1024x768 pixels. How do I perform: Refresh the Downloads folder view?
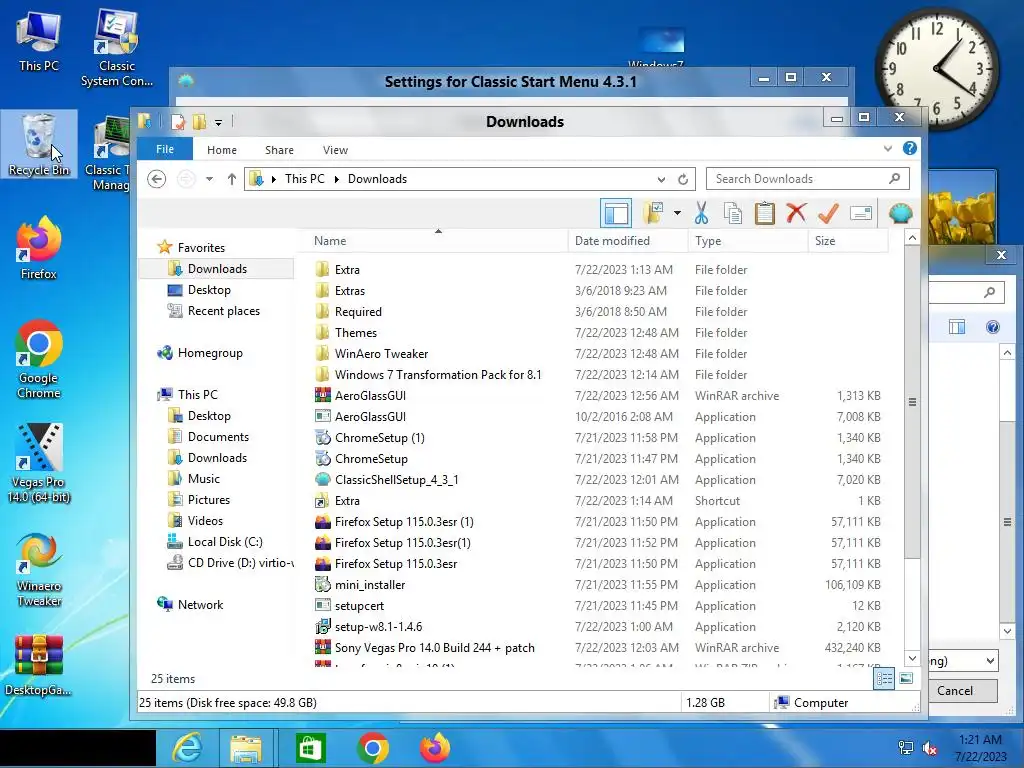pyautogui.click(x=683, y=179)
